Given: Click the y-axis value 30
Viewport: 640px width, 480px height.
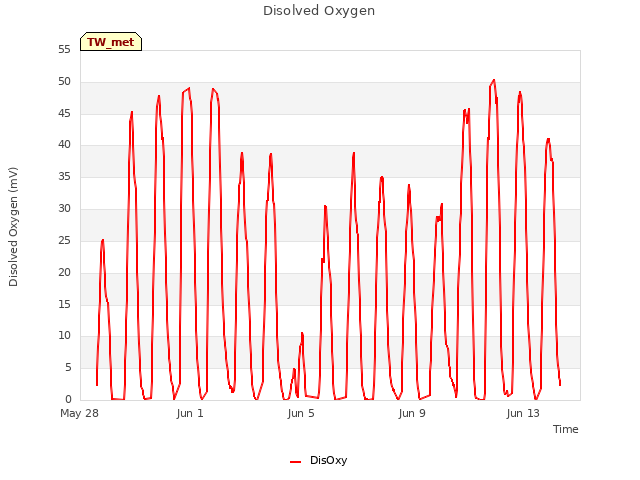Looking at the screenshot, I should (64, 209).
